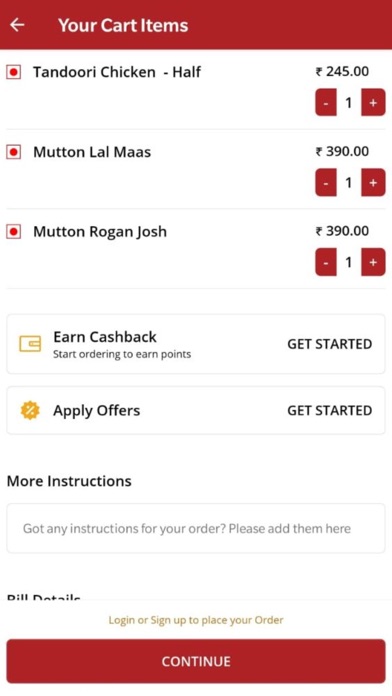392x696 pixels.
Task: Click the non-veg indicator beside Mutton Rogan Josh
Action: pyautogui.click(x=14, y=232)
